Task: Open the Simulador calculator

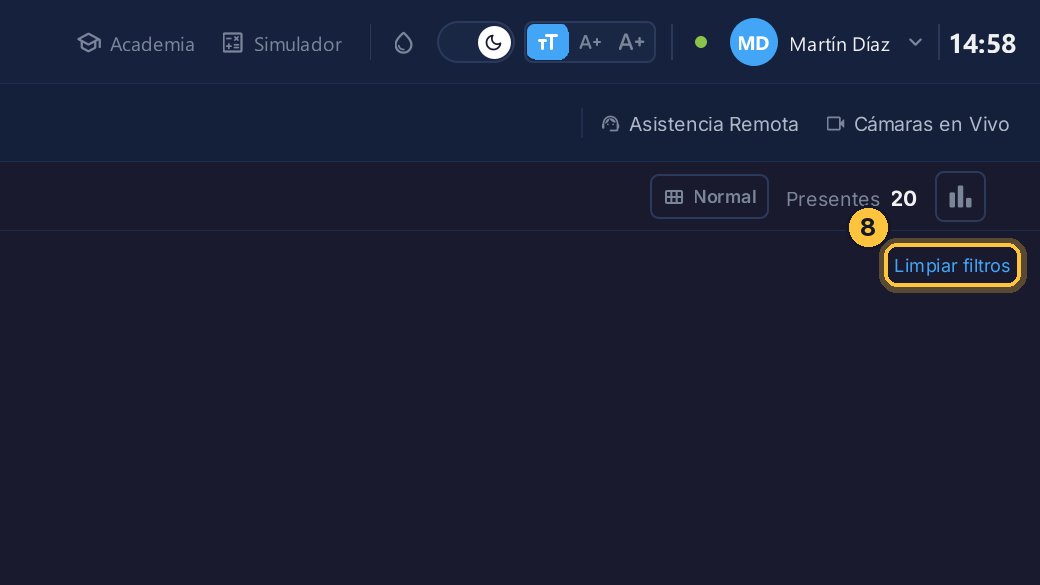Action: pos(282,44)
